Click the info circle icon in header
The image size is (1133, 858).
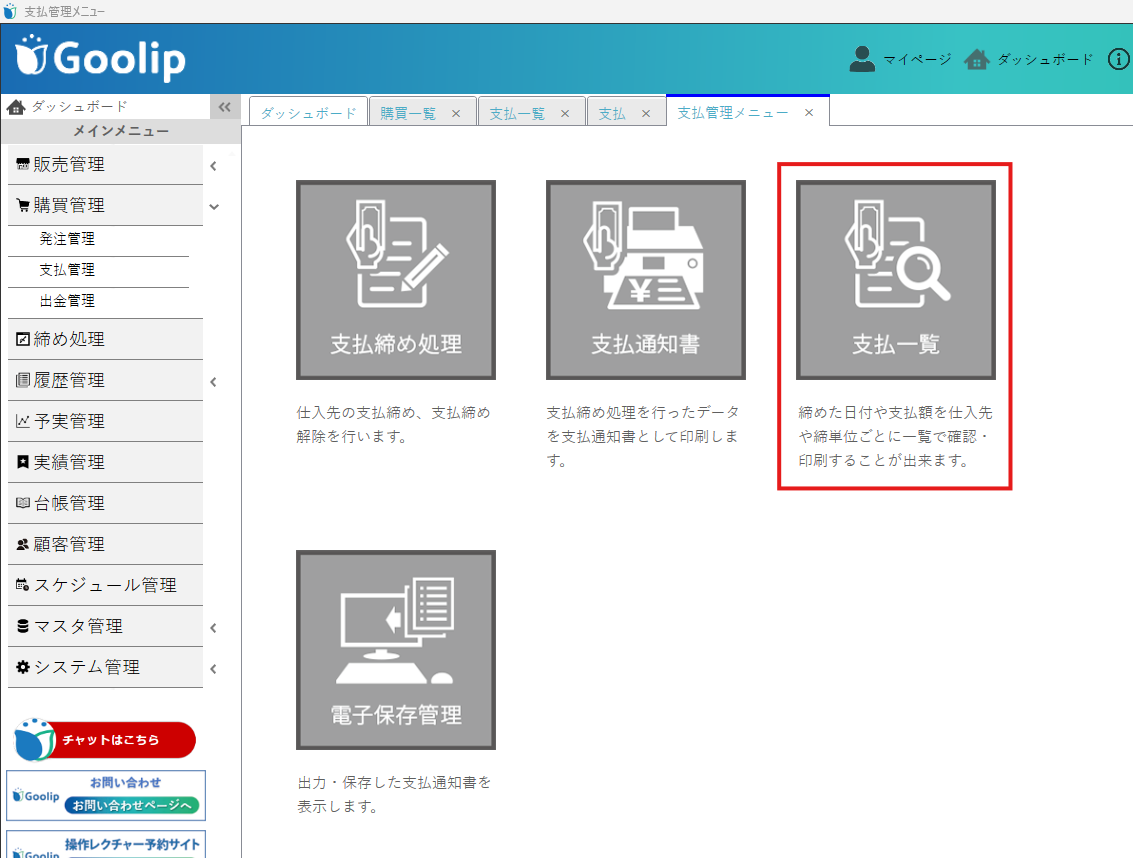click(x=1119, y=59)
